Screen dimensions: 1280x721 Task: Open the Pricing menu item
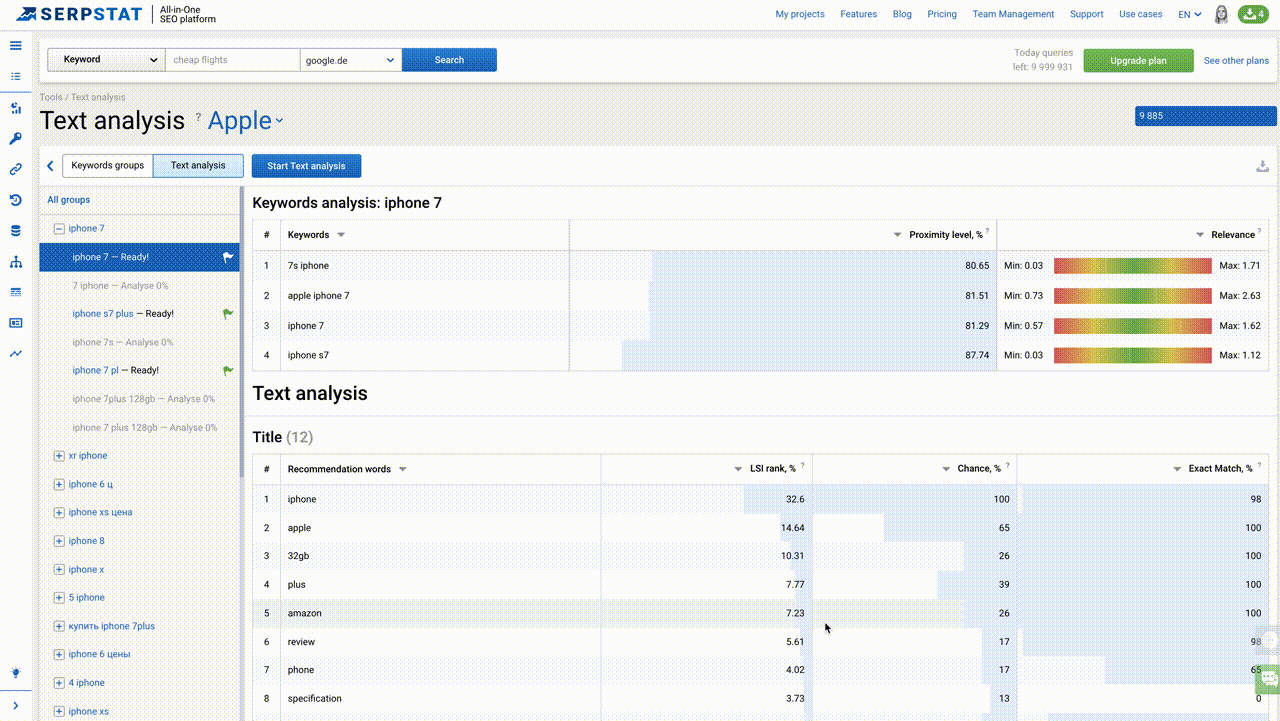pos(941,14)
